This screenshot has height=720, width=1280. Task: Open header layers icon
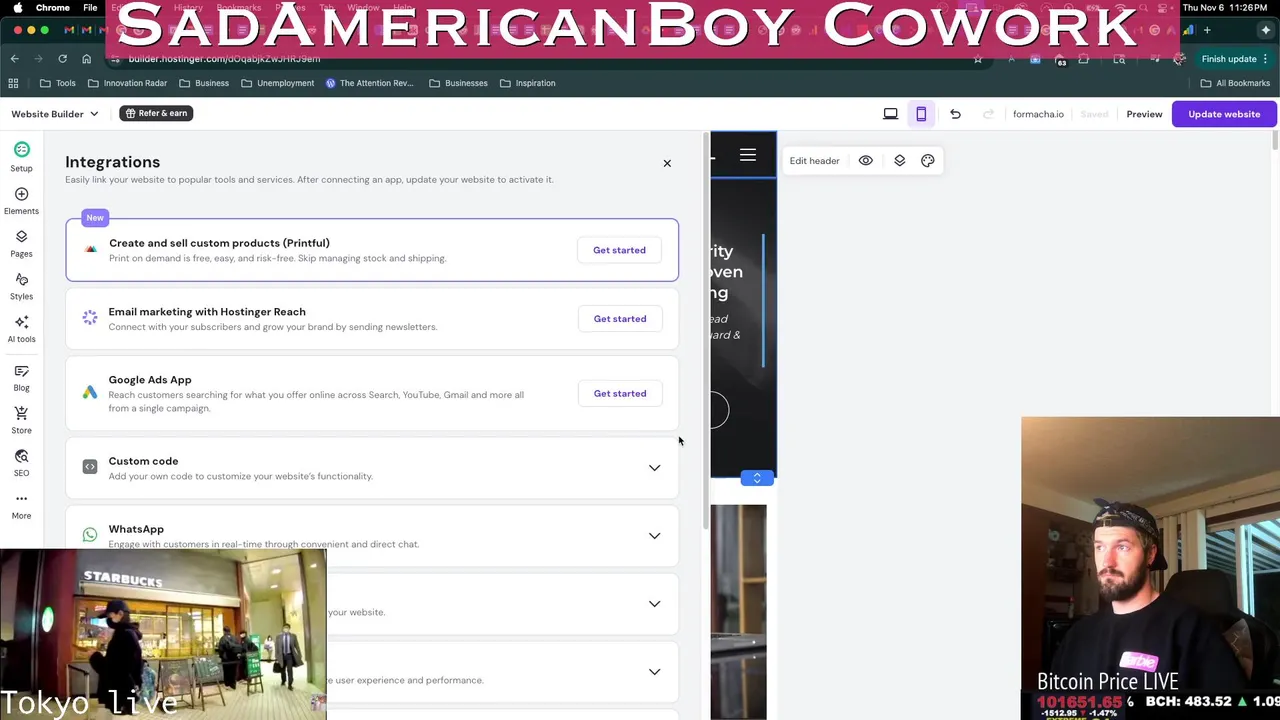(899, 160)
